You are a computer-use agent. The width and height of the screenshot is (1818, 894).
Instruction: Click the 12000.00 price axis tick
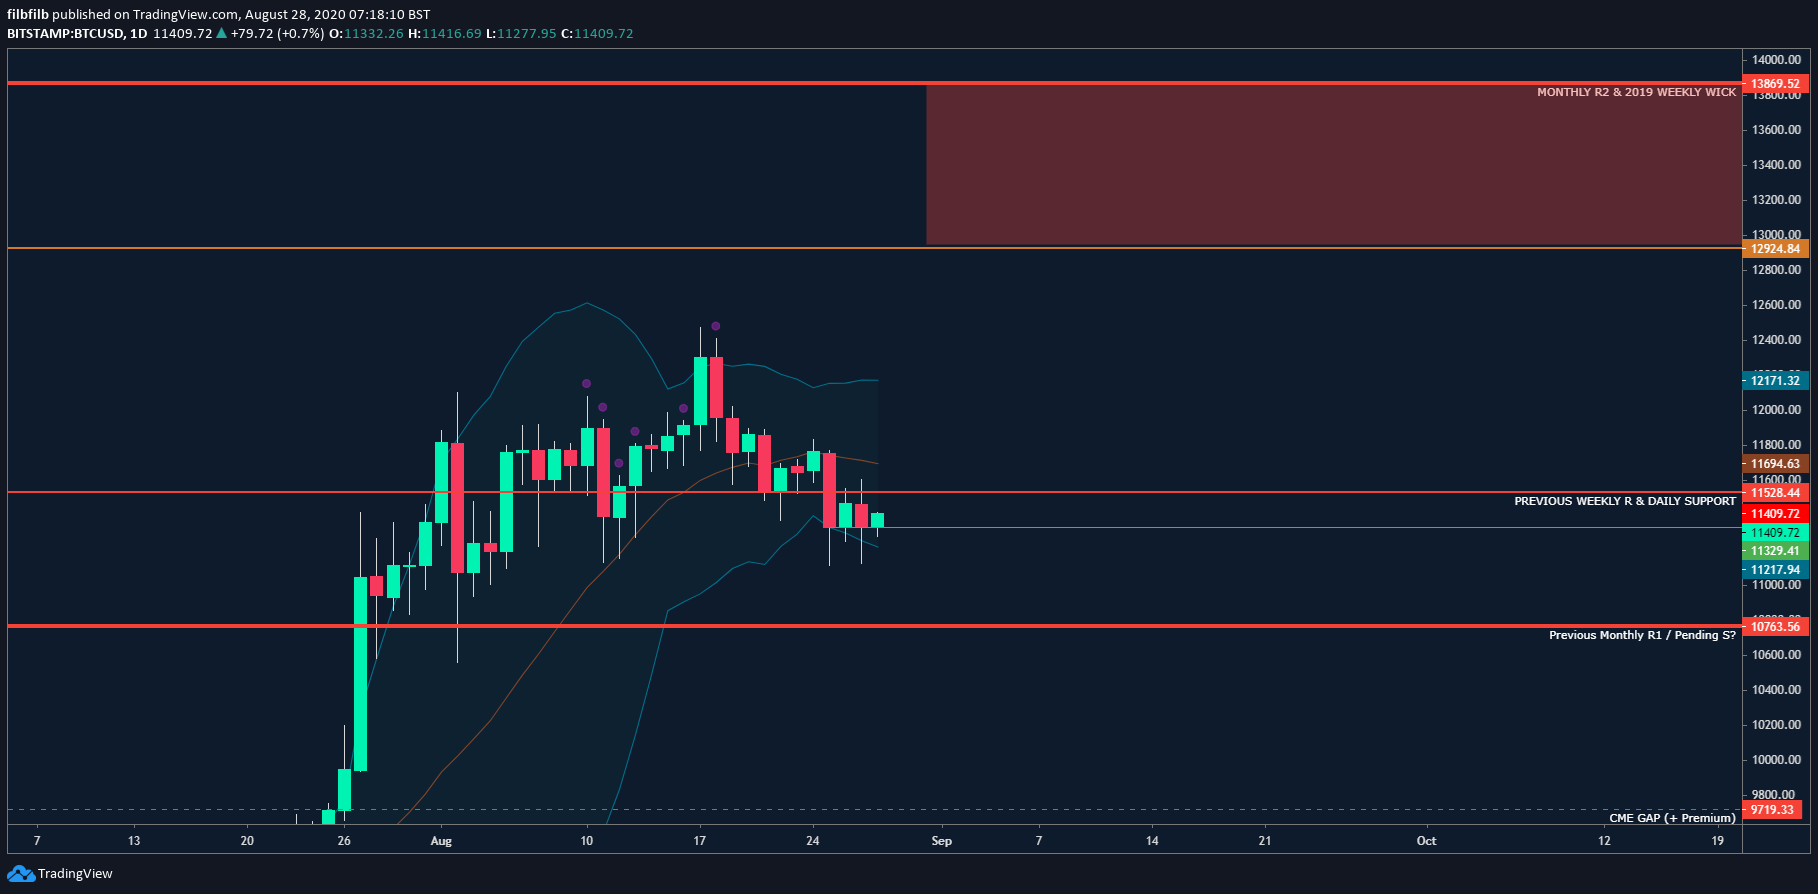pos(1776,410)
